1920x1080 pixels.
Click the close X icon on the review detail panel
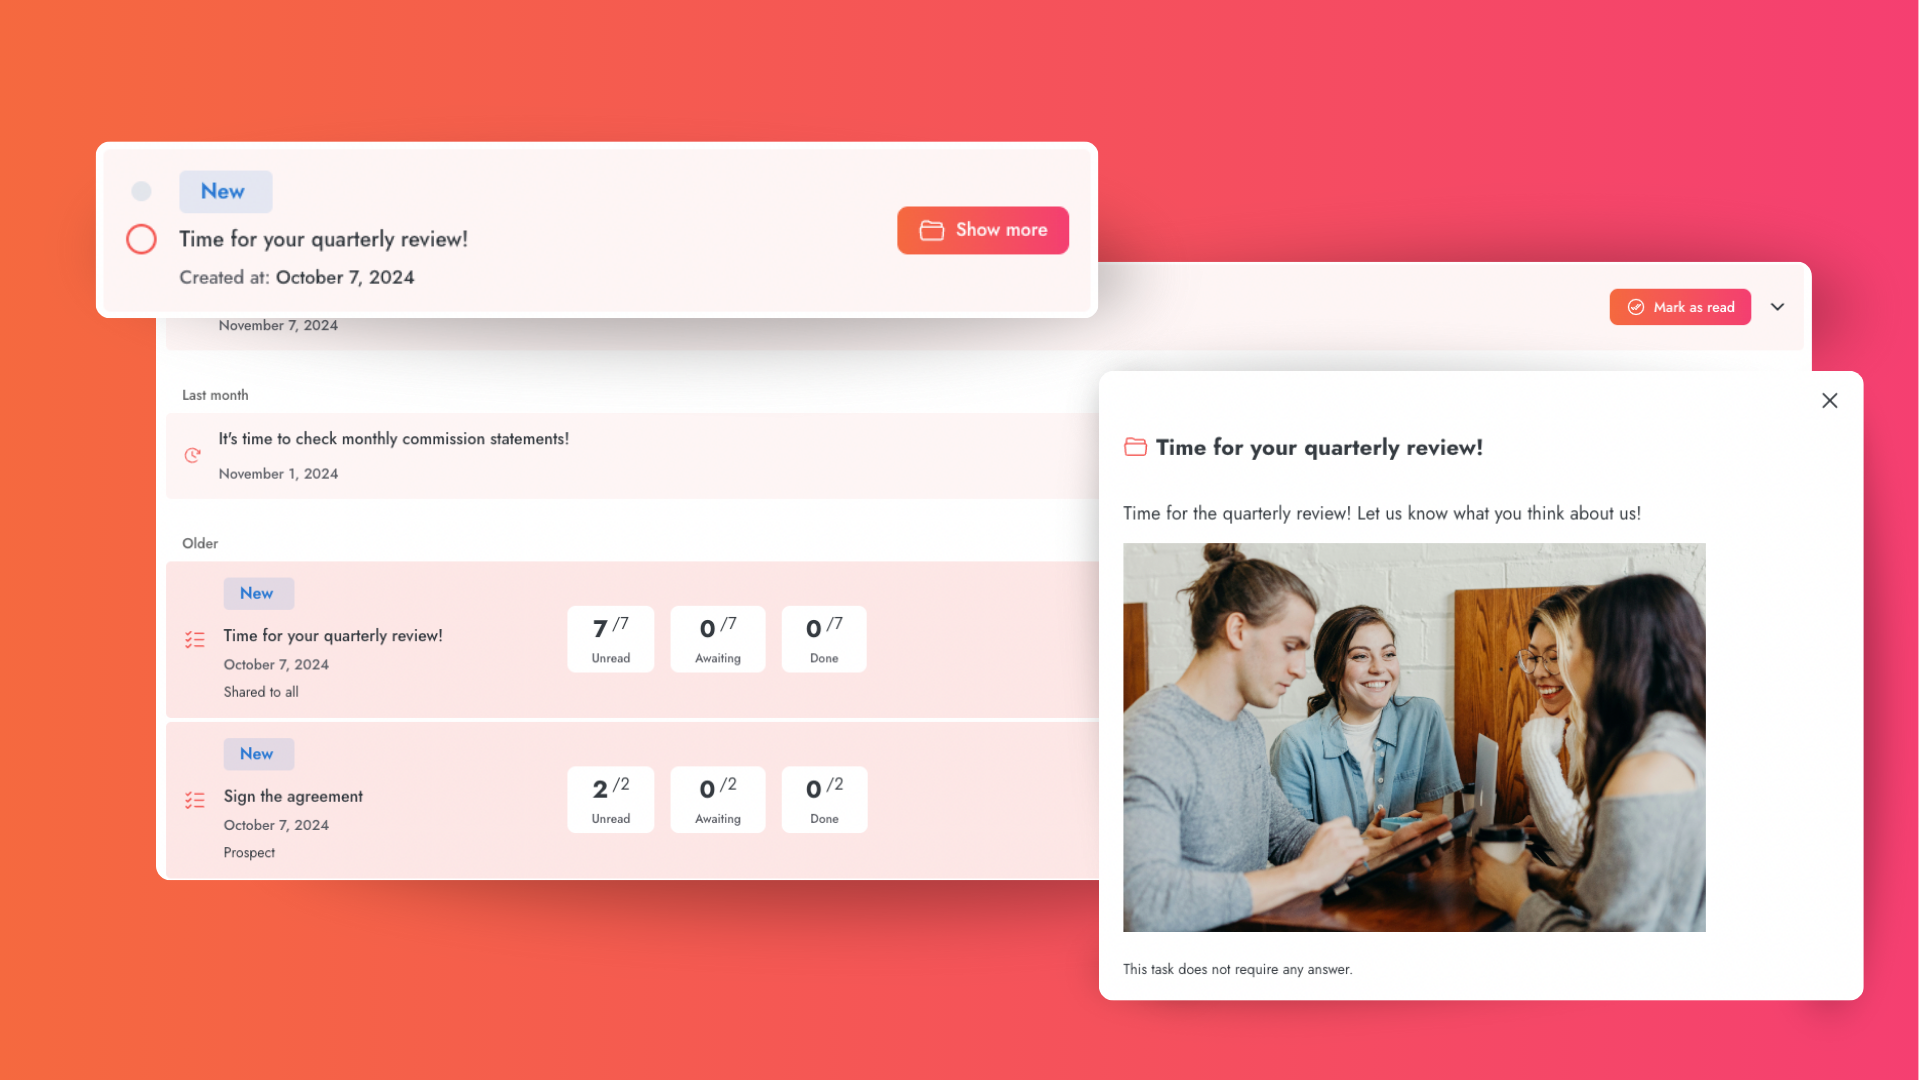pyautogui.click(x=1829, y=401)
